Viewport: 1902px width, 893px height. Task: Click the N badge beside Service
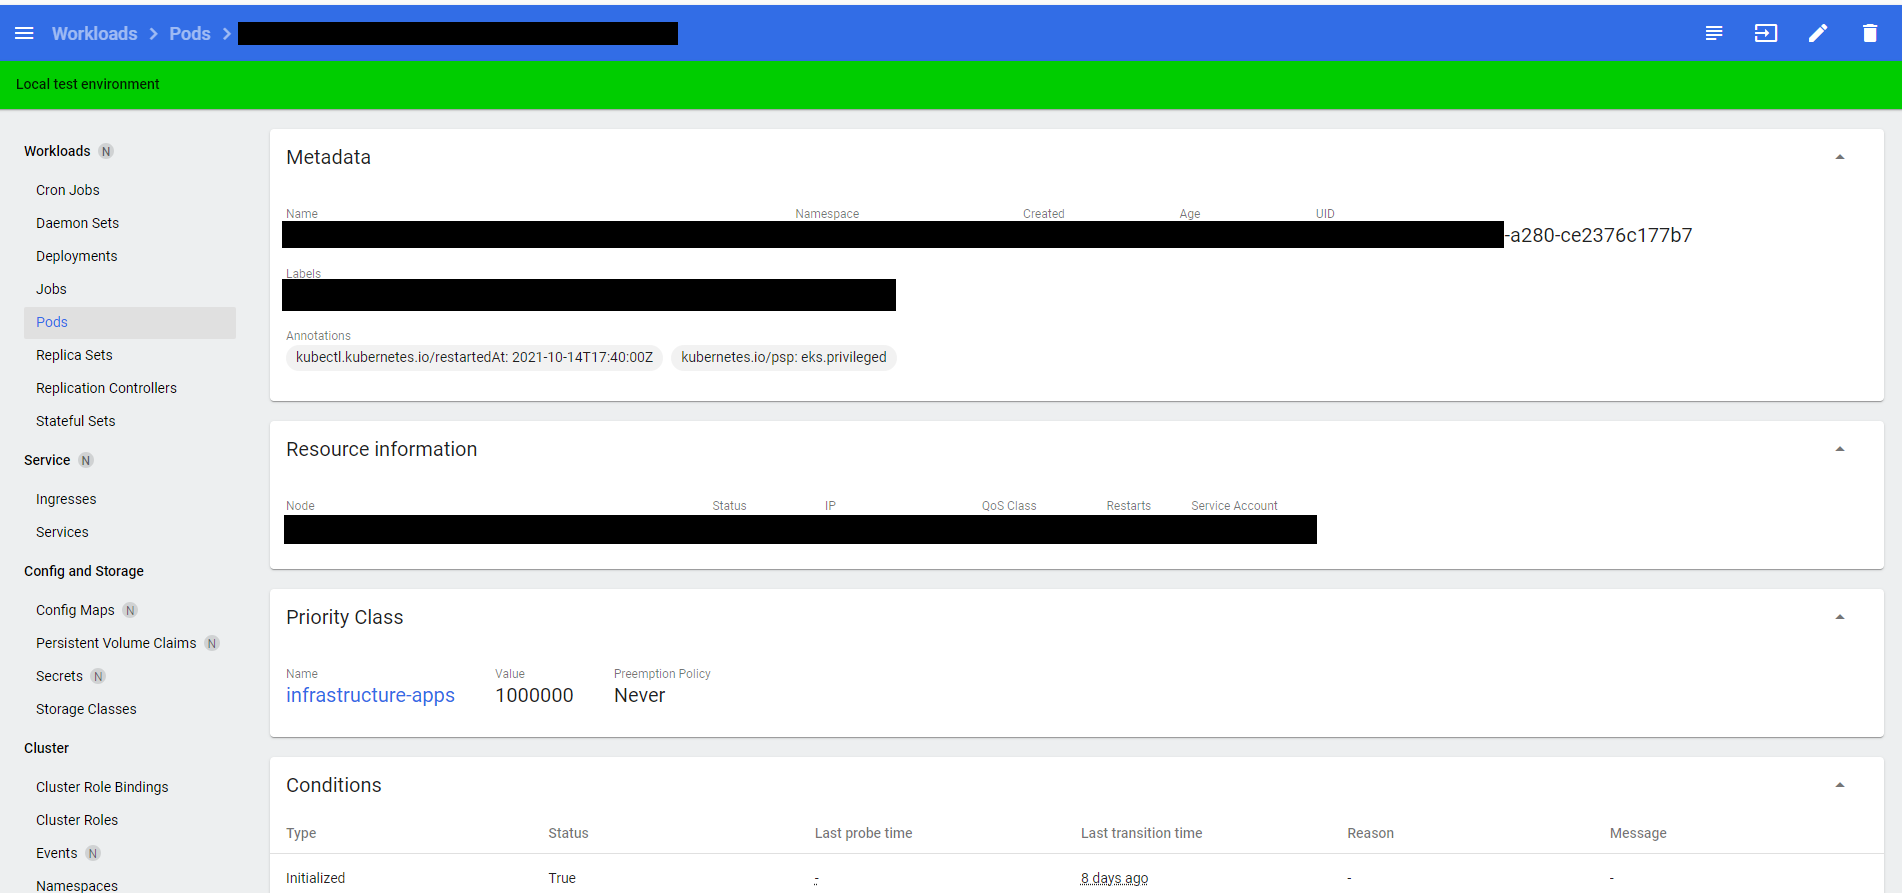(x=86, y=460)
